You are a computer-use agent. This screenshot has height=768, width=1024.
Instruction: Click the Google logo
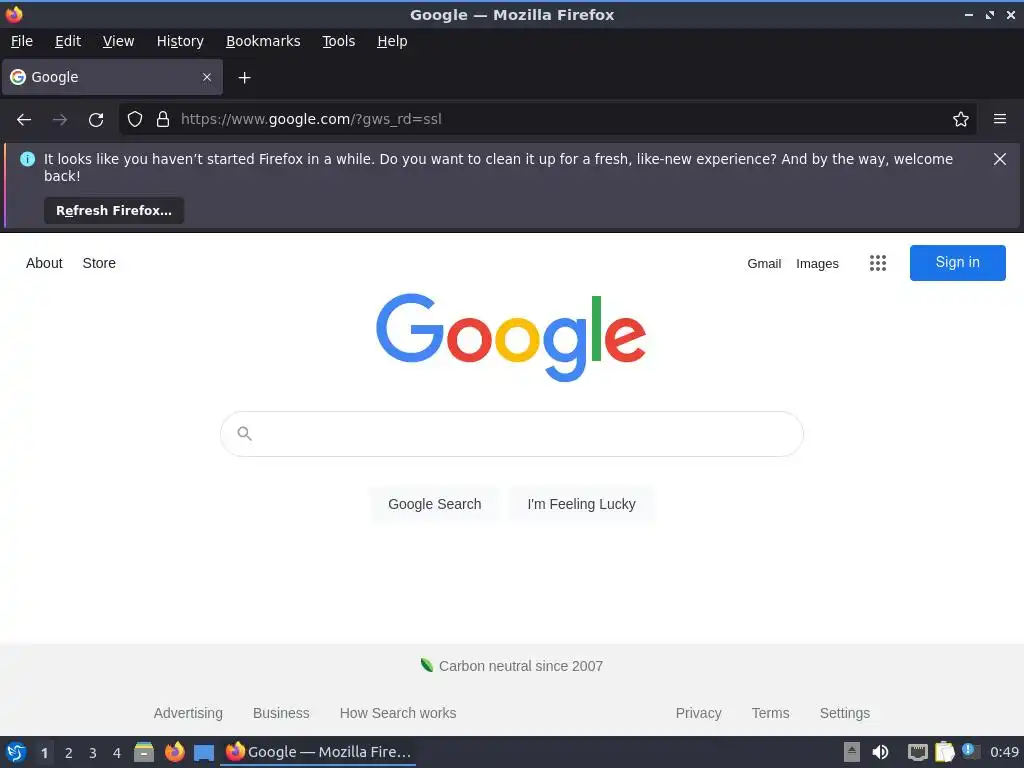tap(511, 337)
